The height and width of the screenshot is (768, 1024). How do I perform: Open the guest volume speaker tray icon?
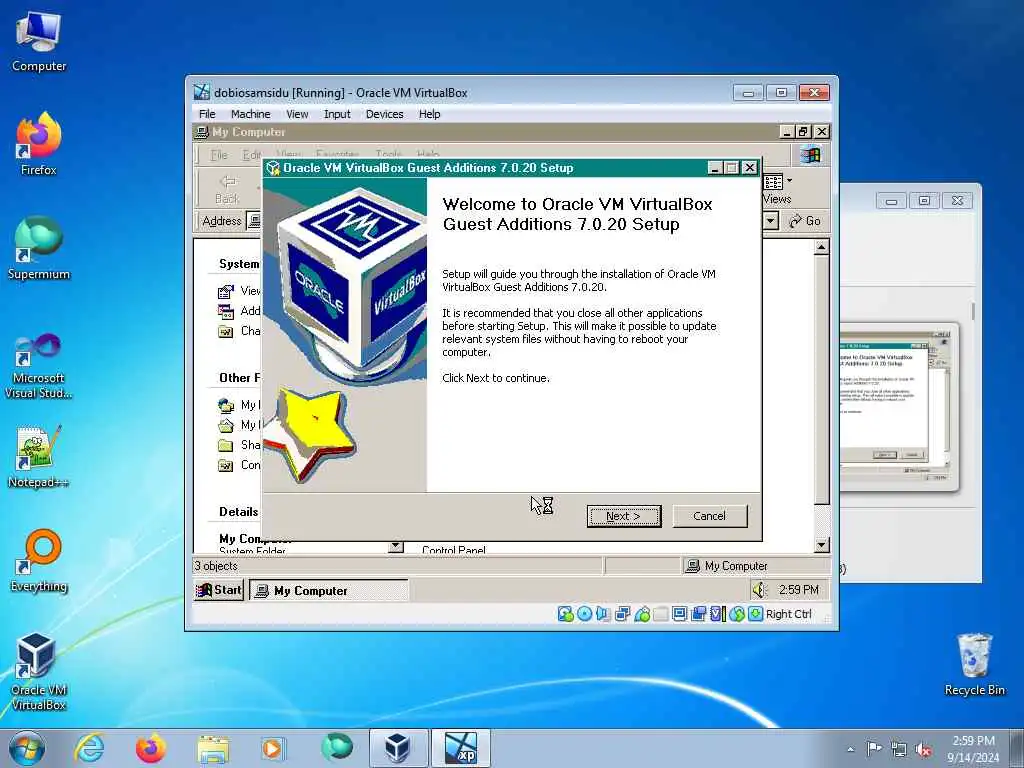point(759,590)
